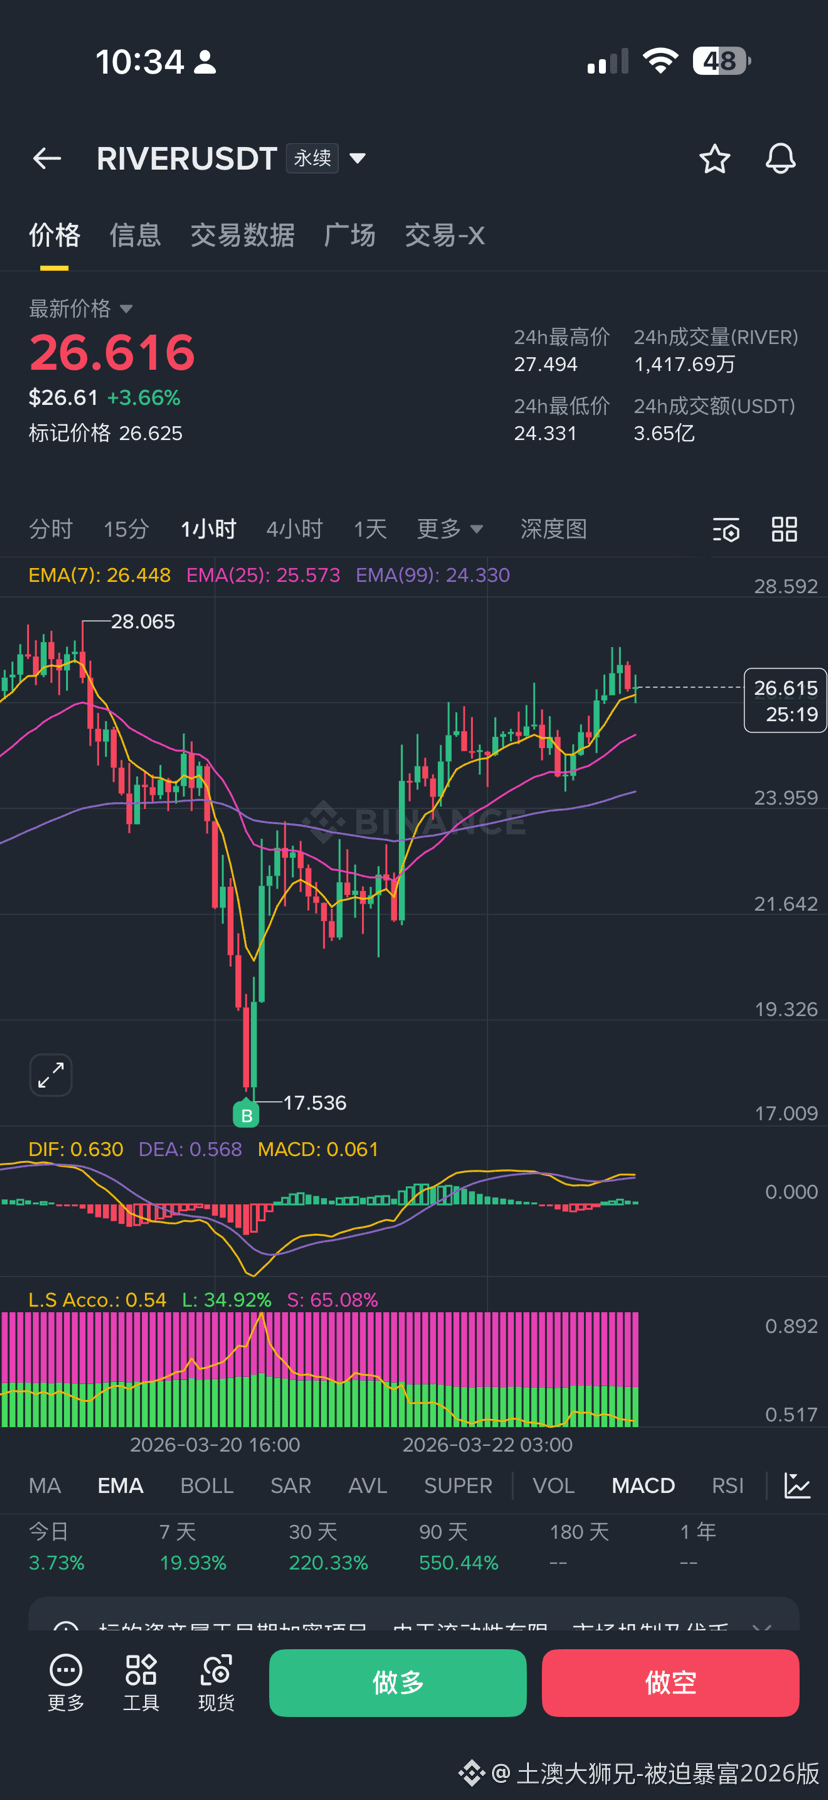
Task: Toggle the RSI sub-indicator
Action: (x=728, y=1485)
